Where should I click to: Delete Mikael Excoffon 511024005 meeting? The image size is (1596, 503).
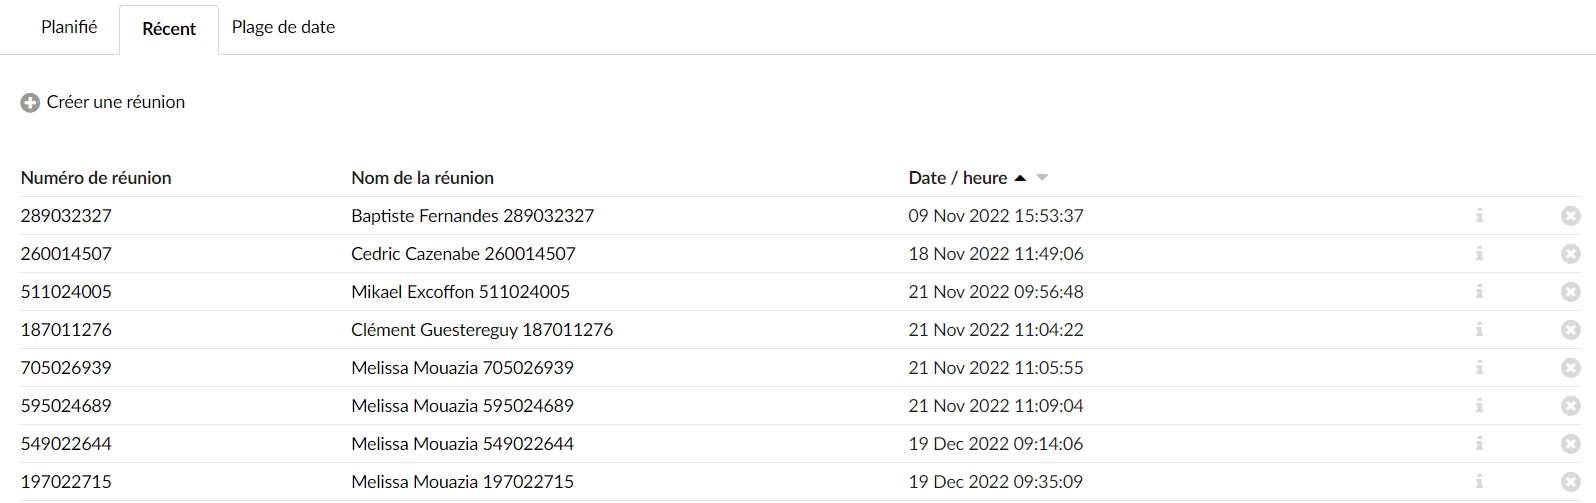click(x=1571, y=292)
